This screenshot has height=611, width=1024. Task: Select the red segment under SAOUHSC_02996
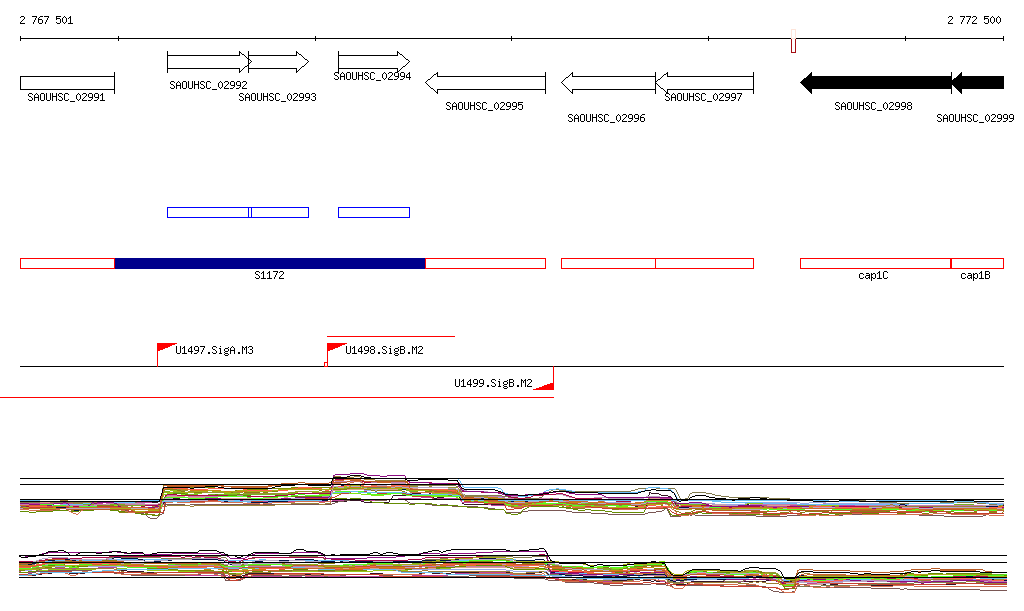click(x=608, y=264)
